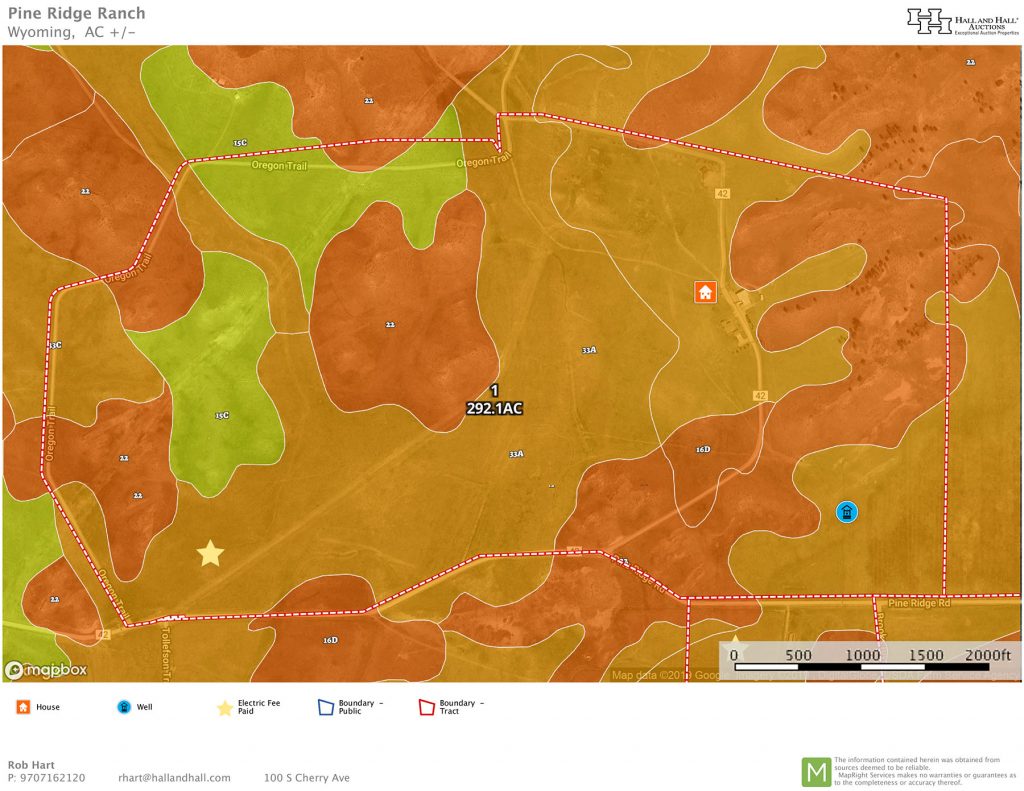Click the Well icon in the legend
The image size is (1024, 791).
tap(123, 707)
